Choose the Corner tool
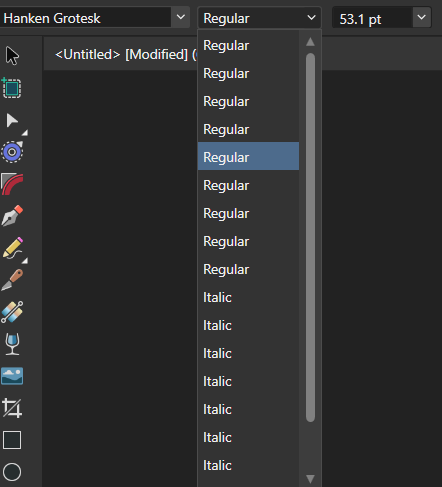 pyautogui.click(x=12, y=184)
